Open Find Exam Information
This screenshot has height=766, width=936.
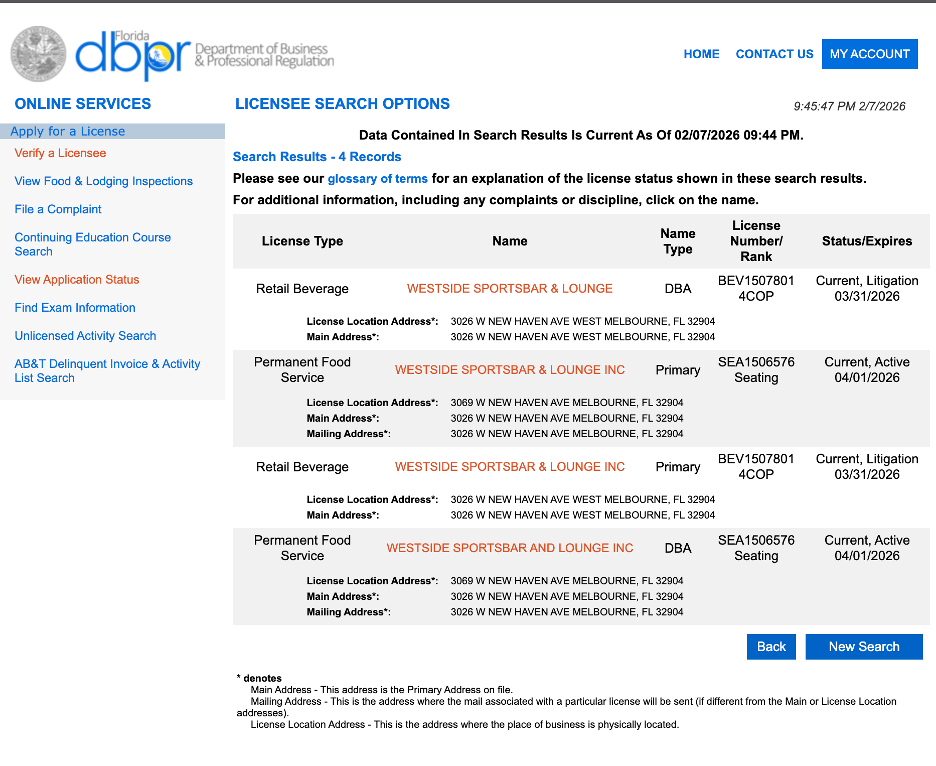75,308
